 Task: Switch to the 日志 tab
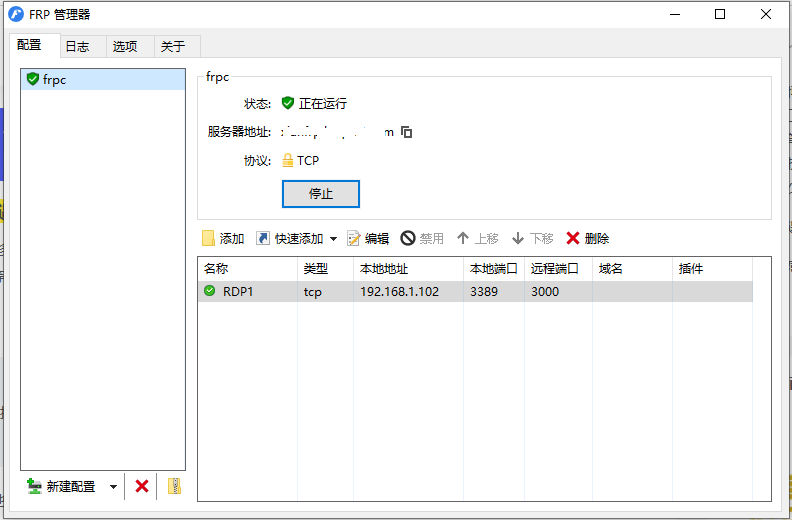pos(83,46)
